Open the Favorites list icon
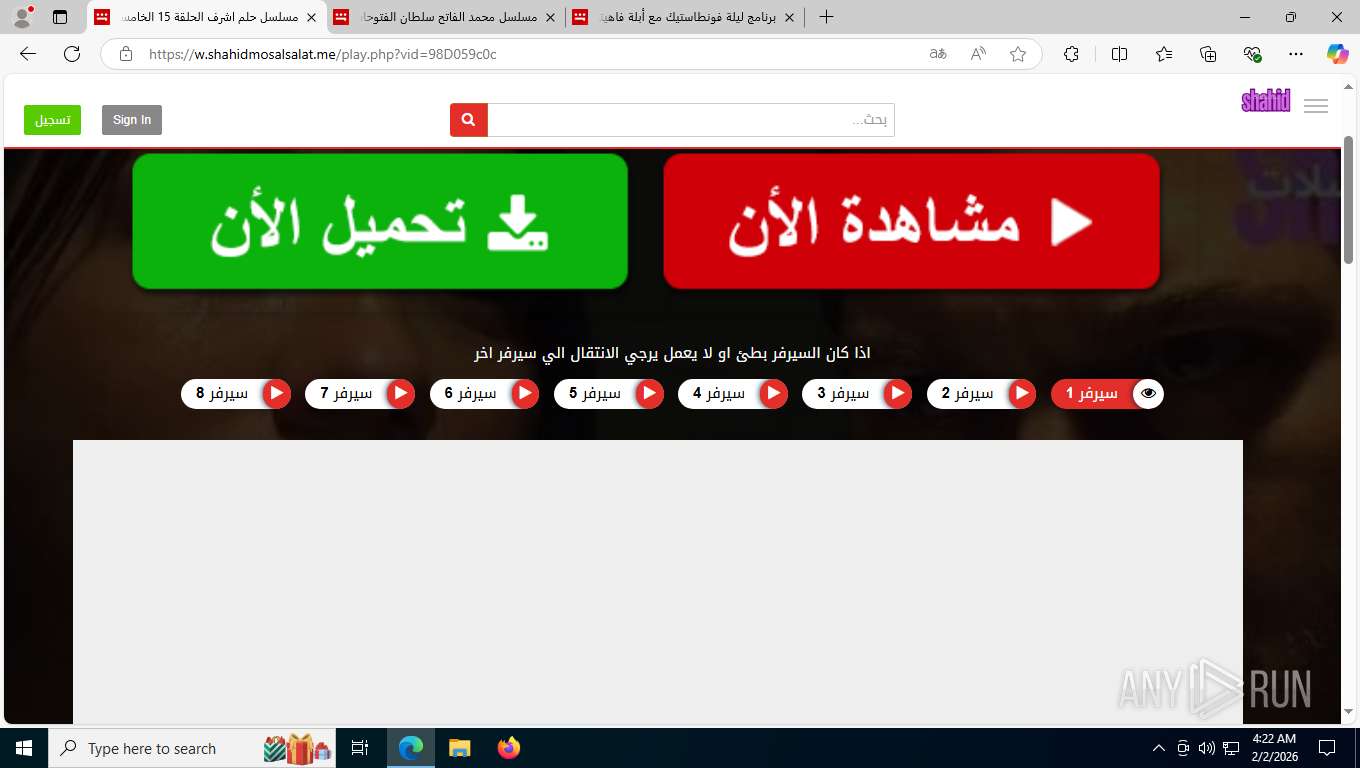 pos(1164,54)
